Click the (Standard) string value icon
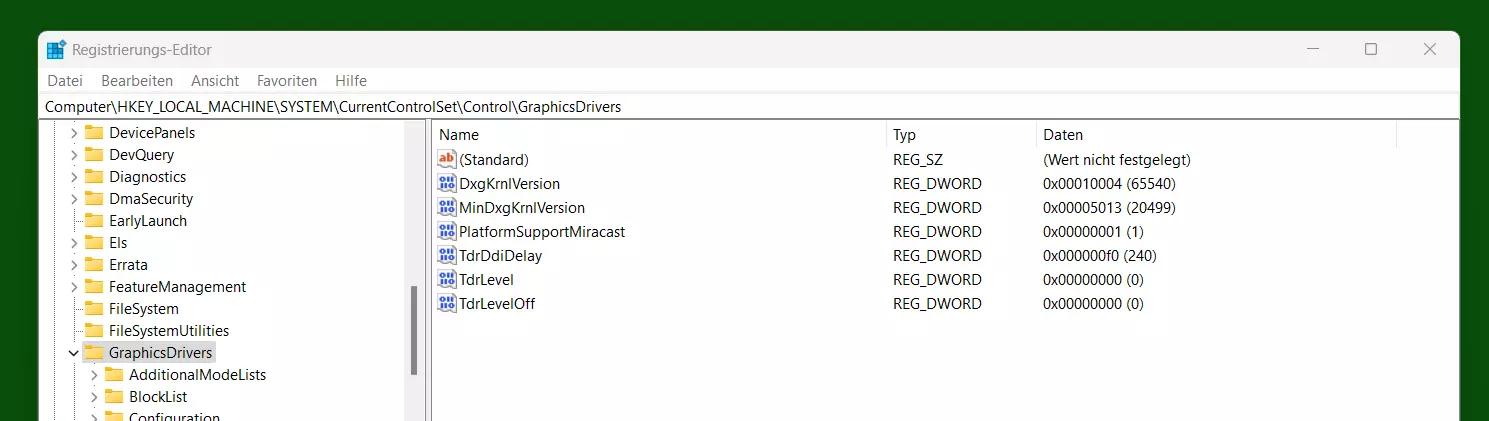 (447, 160)
